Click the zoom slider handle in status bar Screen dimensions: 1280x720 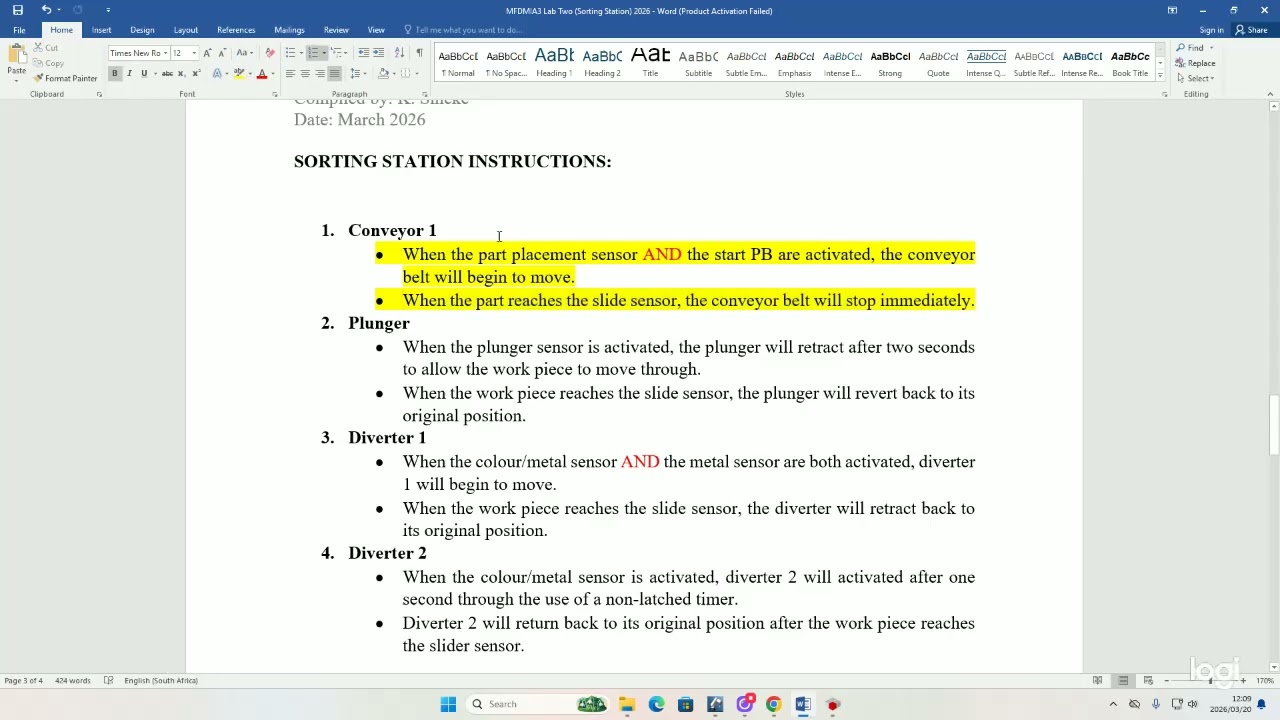tap(1210, 681)
